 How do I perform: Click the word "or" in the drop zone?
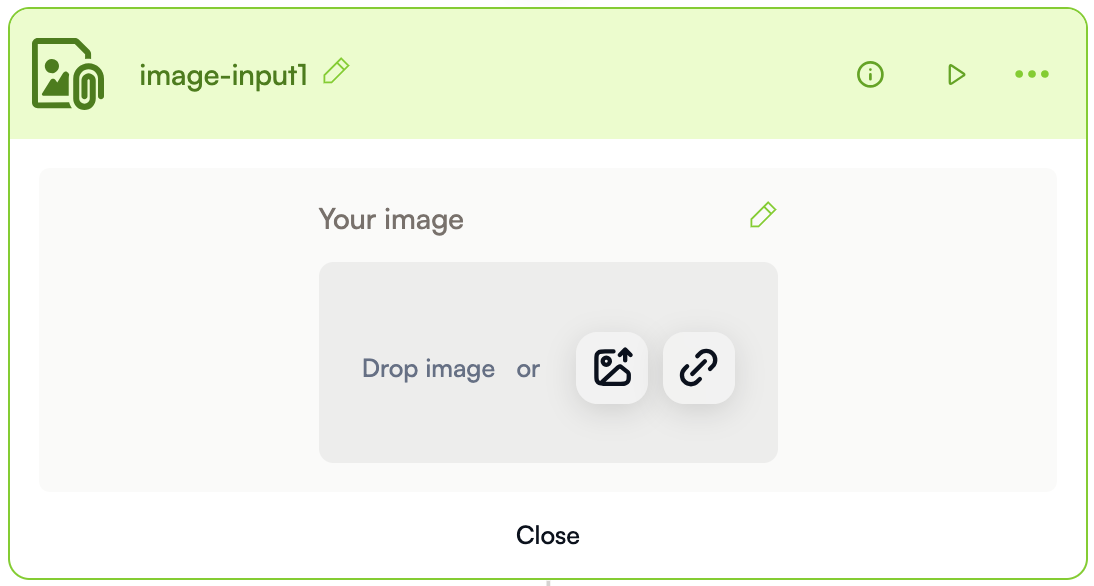528,369
